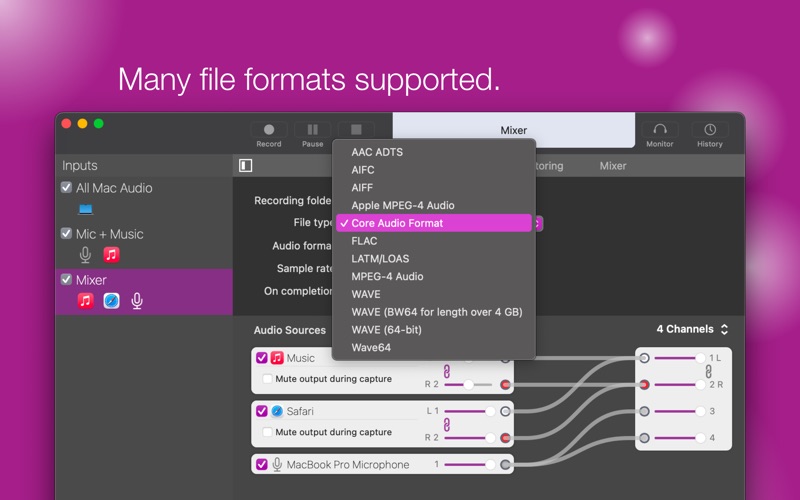Adjust MacBook Pro Microphone channel 1 slider
The height and width of the screenshot is (500, 800).
point(469,464)
